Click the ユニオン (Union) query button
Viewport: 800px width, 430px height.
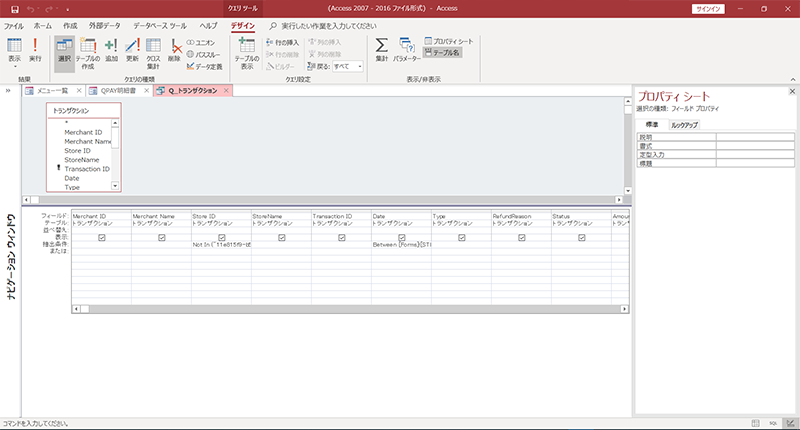tap(205, 42)
